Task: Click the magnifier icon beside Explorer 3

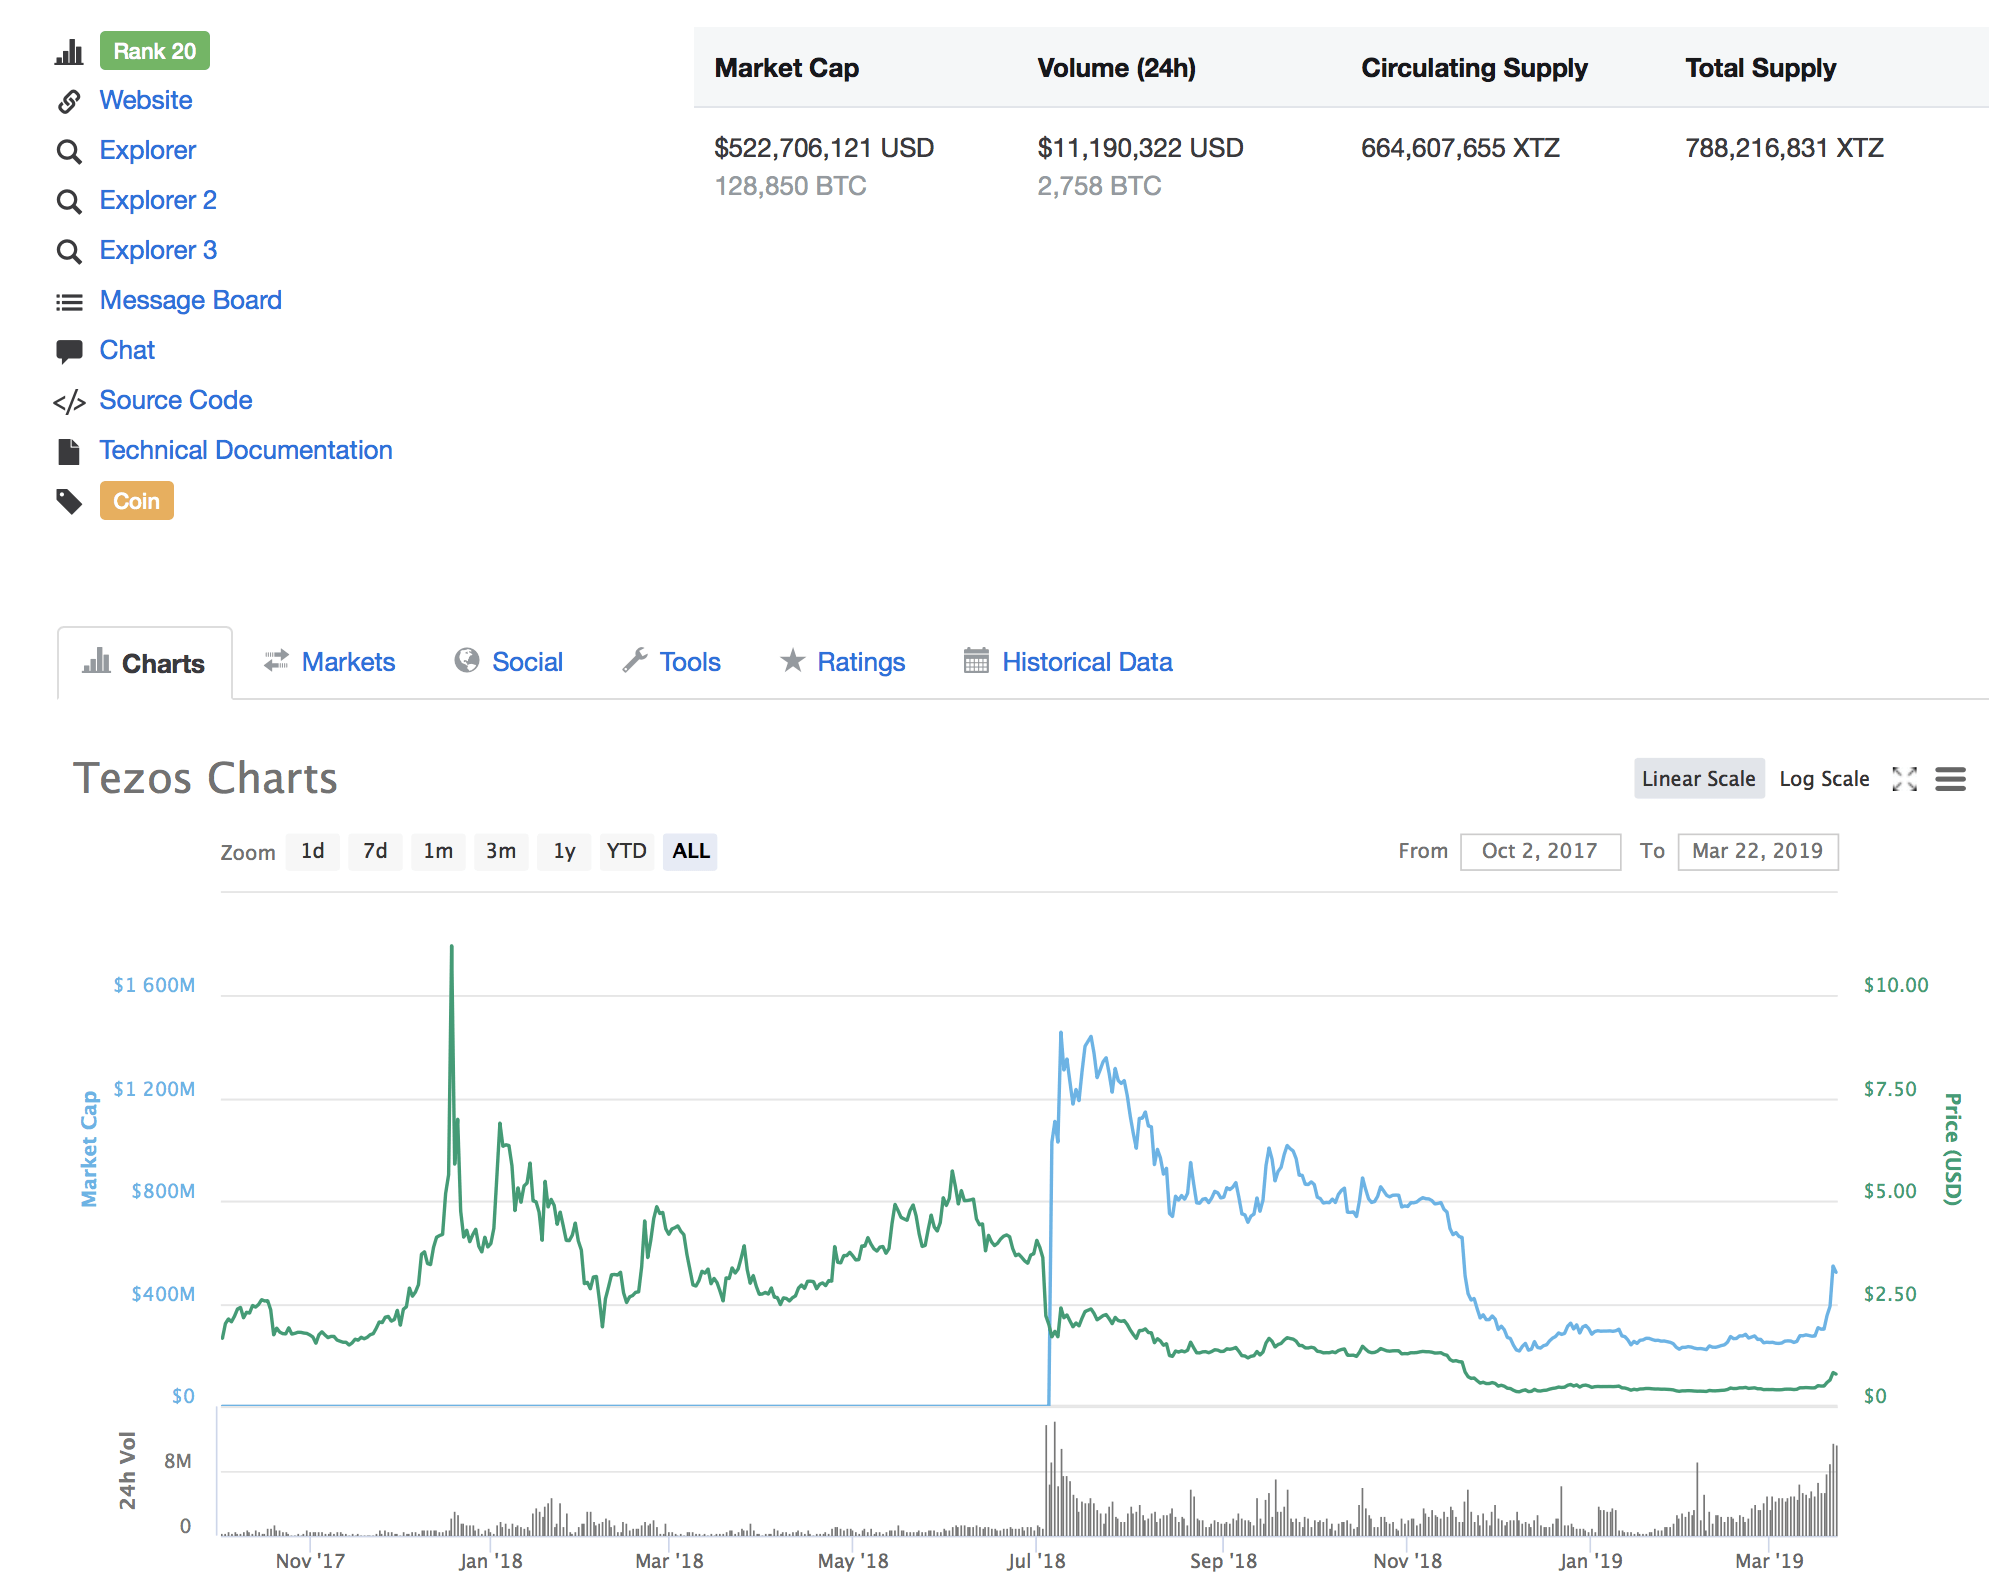Action: (69, 251)
